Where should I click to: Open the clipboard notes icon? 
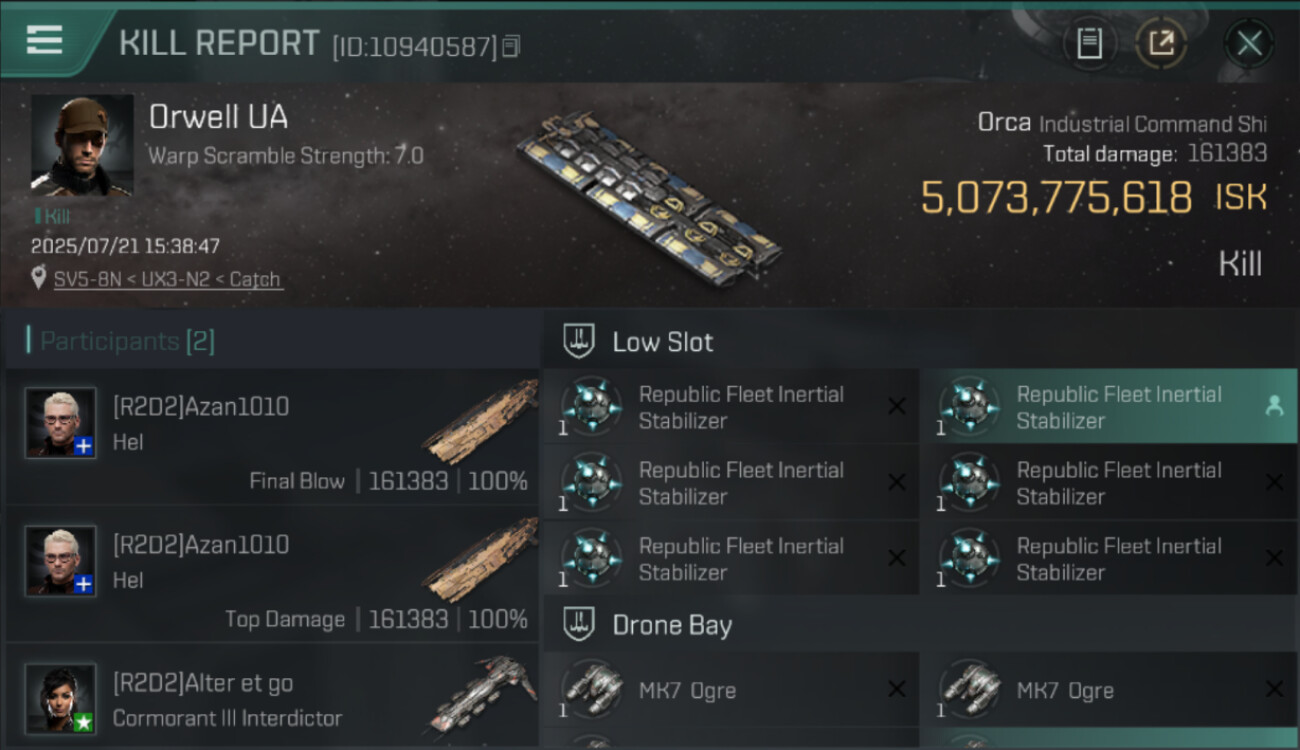pos(1089,43)
